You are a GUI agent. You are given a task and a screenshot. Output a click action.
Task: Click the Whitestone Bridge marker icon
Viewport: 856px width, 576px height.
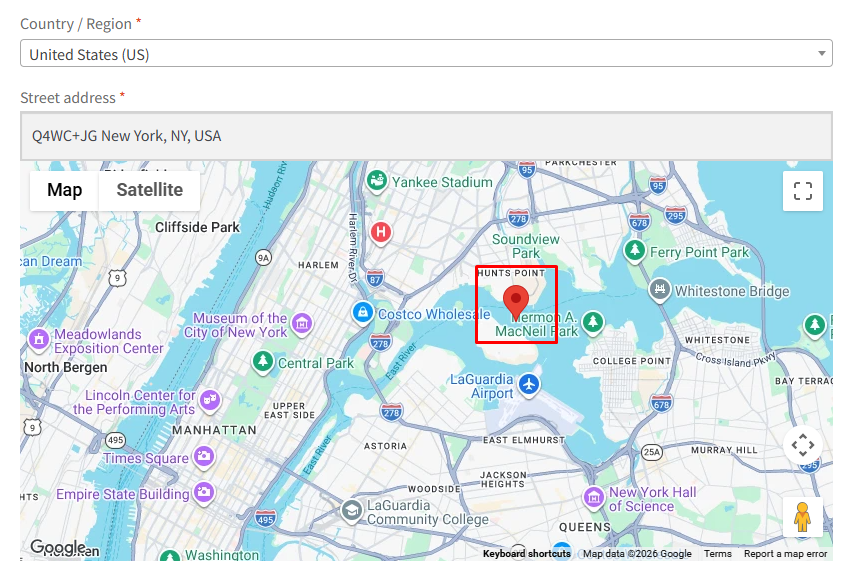[x=659, y=289]
